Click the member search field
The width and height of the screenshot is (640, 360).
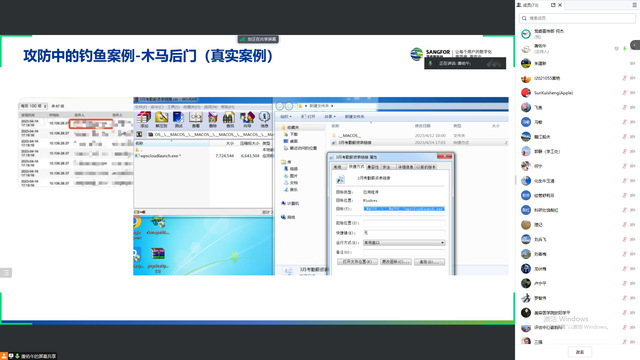point(577,18)
